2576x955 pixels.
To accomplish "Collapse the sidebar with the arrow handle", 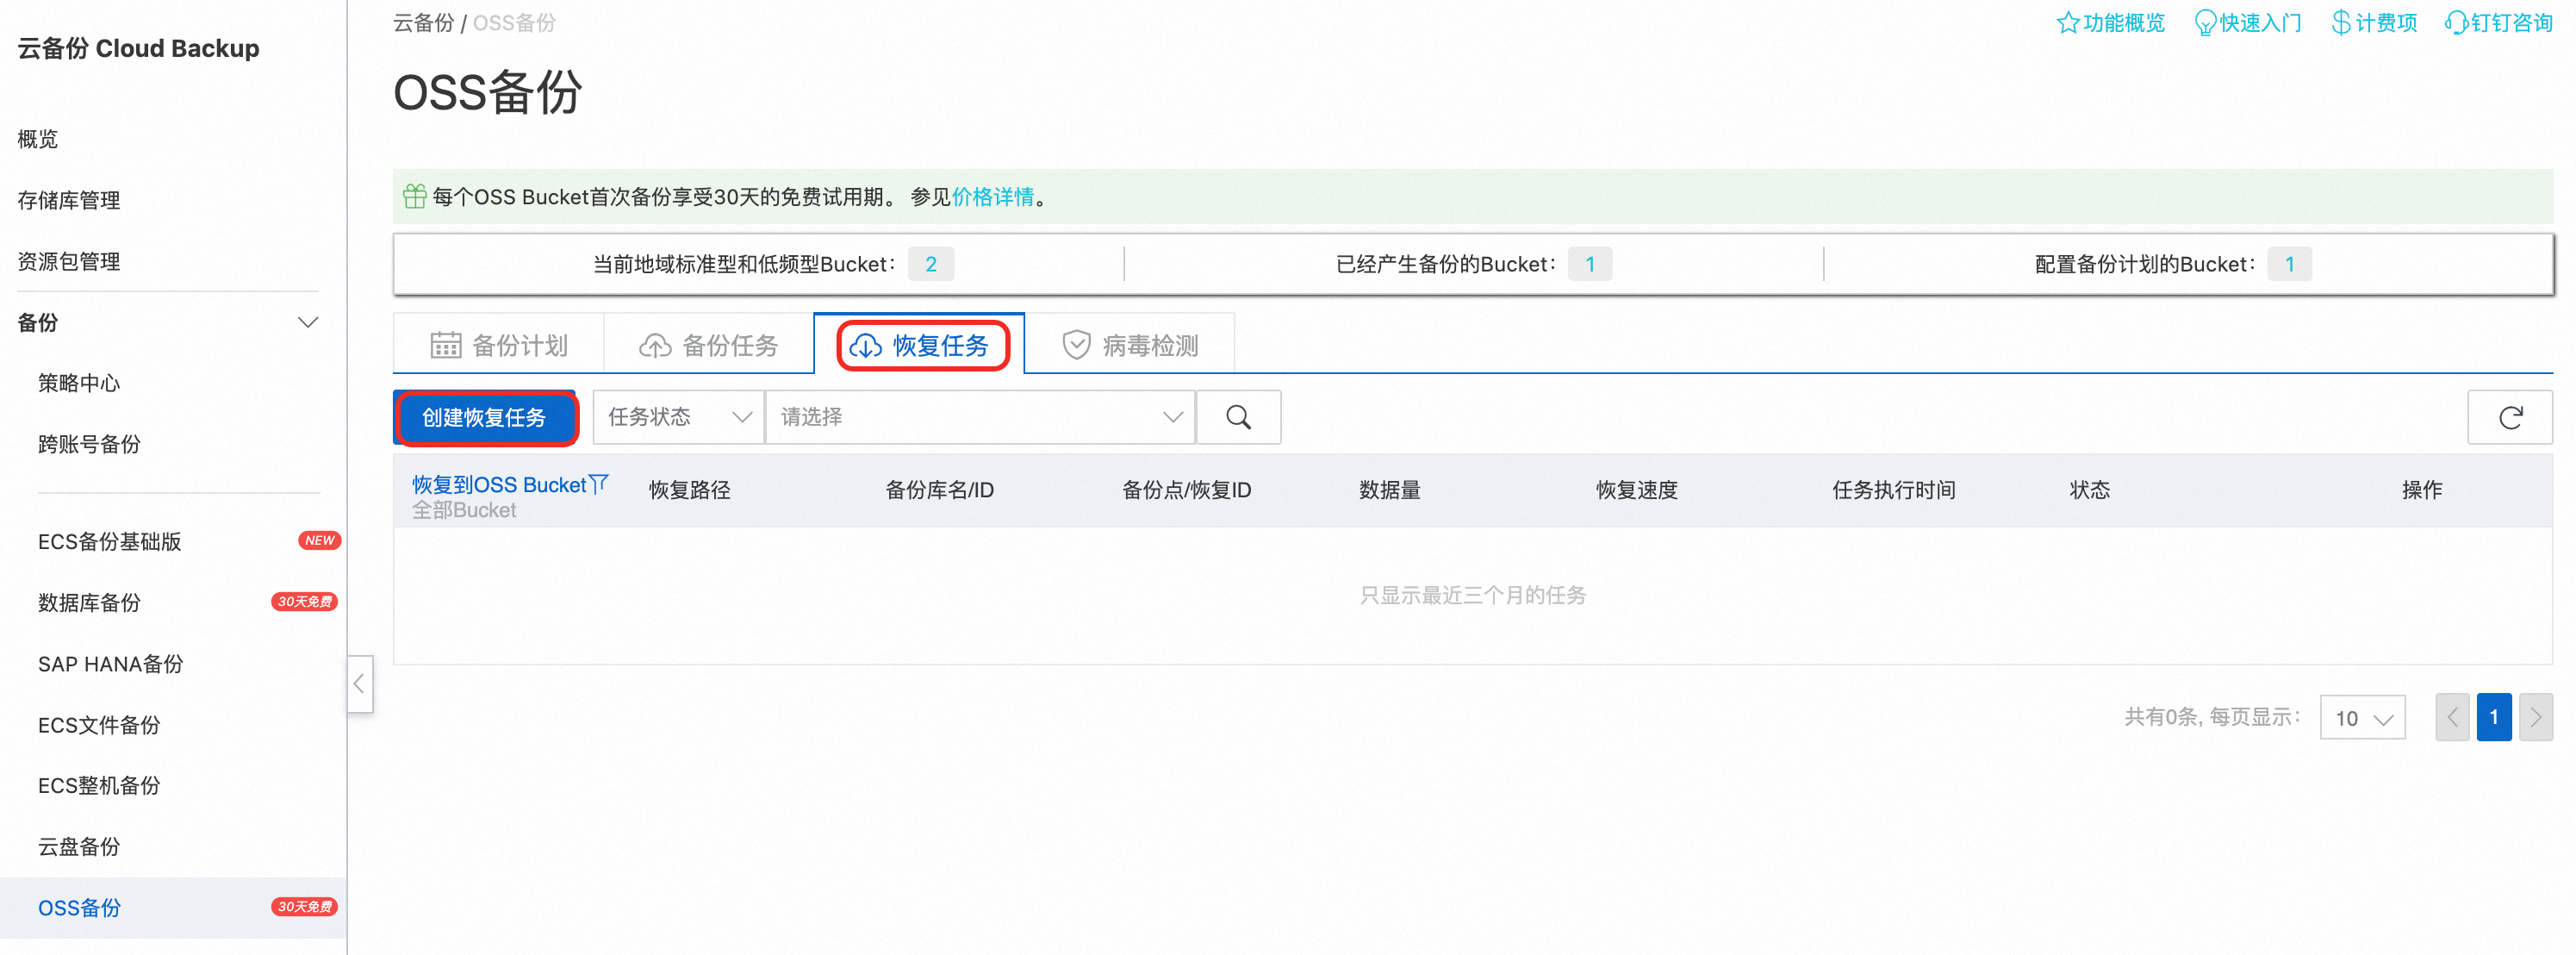I will point(360,684).
